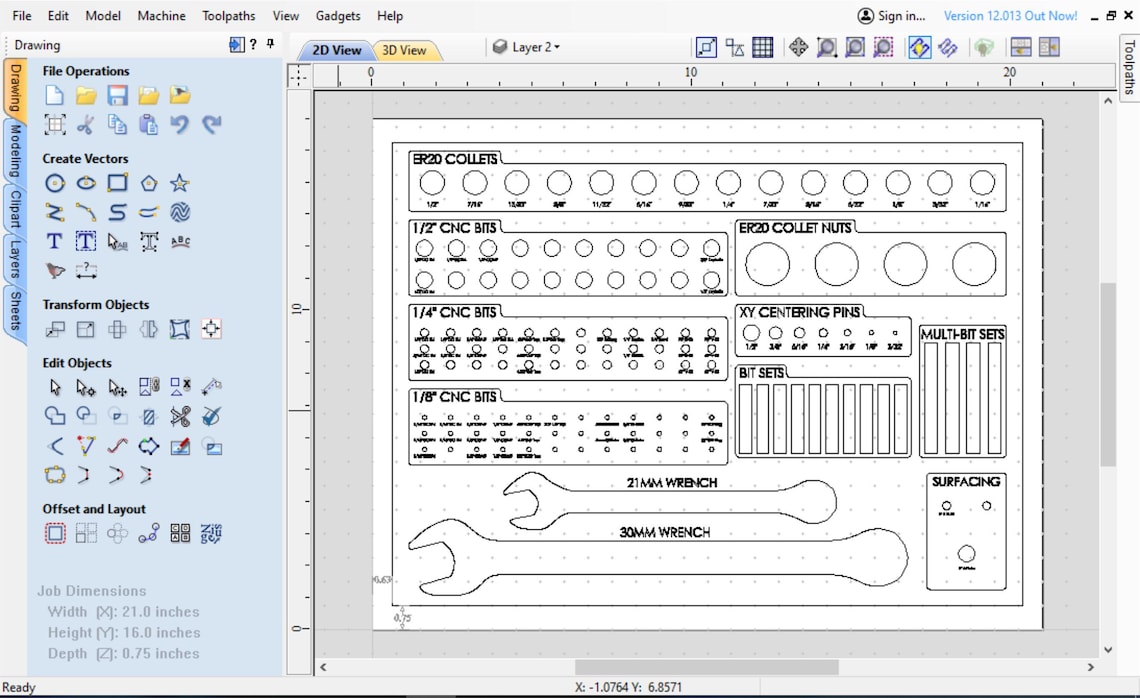The height and width of the screenshot is (698, 1140).
Task: Select the Draw Circle tool
Action: coord(55,183)
